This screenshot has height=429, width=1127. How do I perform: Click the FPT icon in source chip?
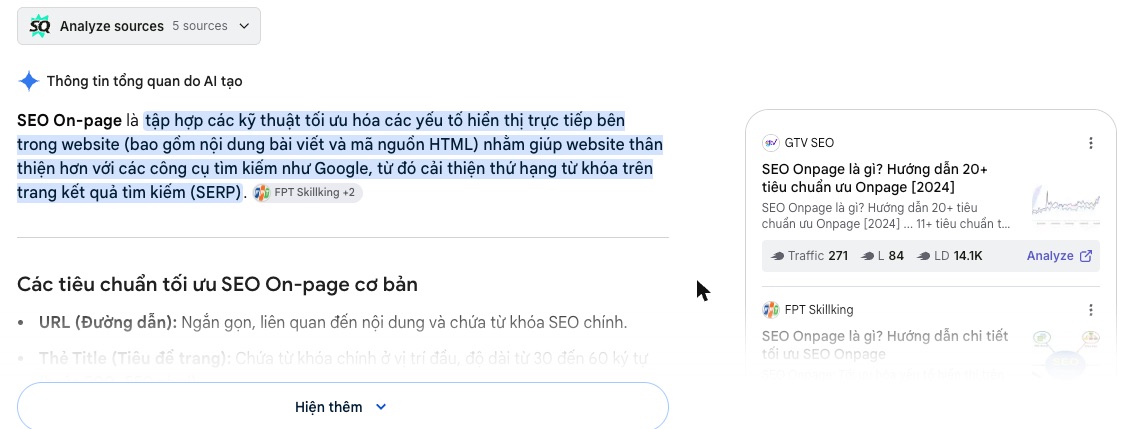[262, 193]
